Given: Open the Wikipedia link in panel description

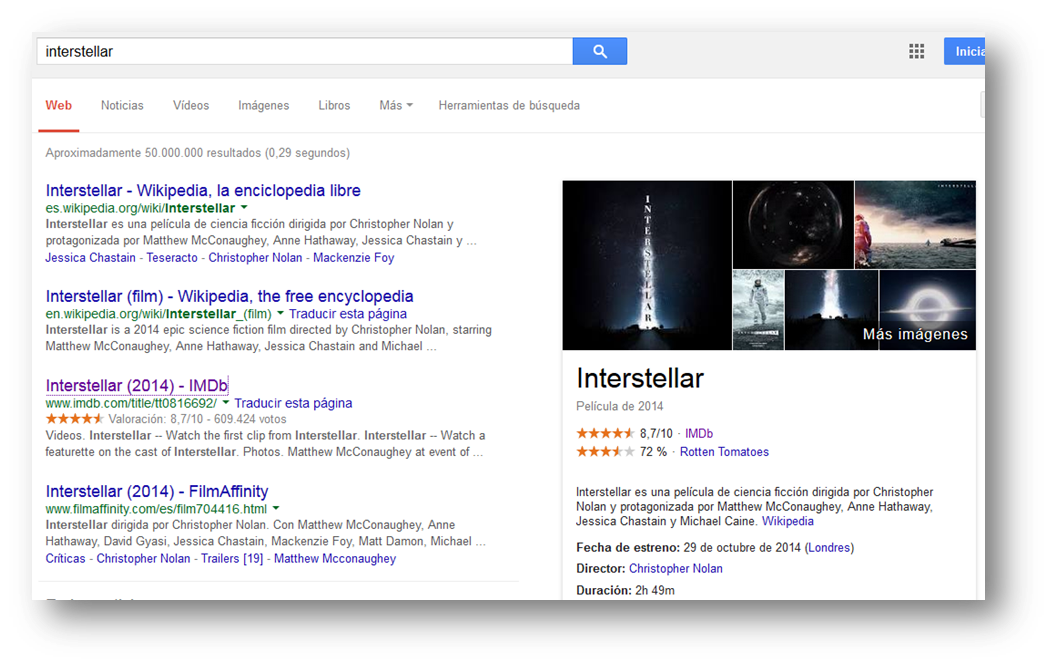Looking at the screenshot, I should [788, 522].
